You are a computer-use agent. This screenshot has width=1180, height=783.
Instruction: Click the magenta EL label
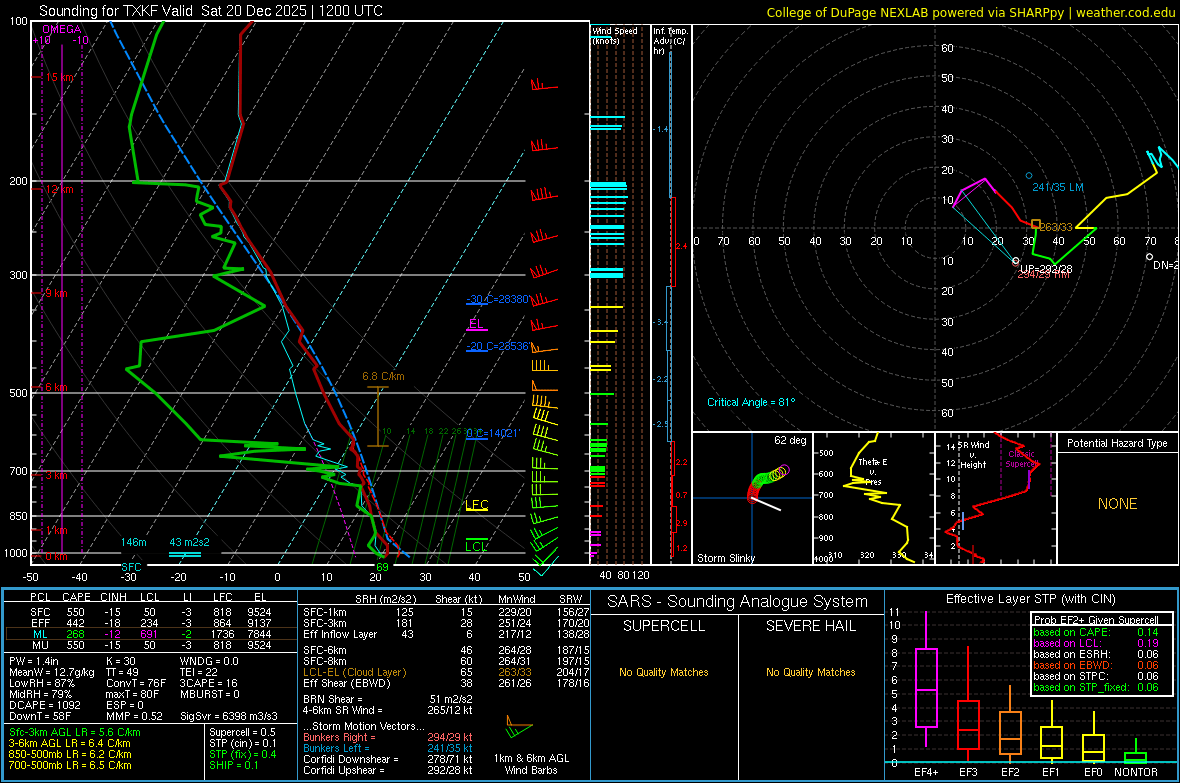click(476, 324)
